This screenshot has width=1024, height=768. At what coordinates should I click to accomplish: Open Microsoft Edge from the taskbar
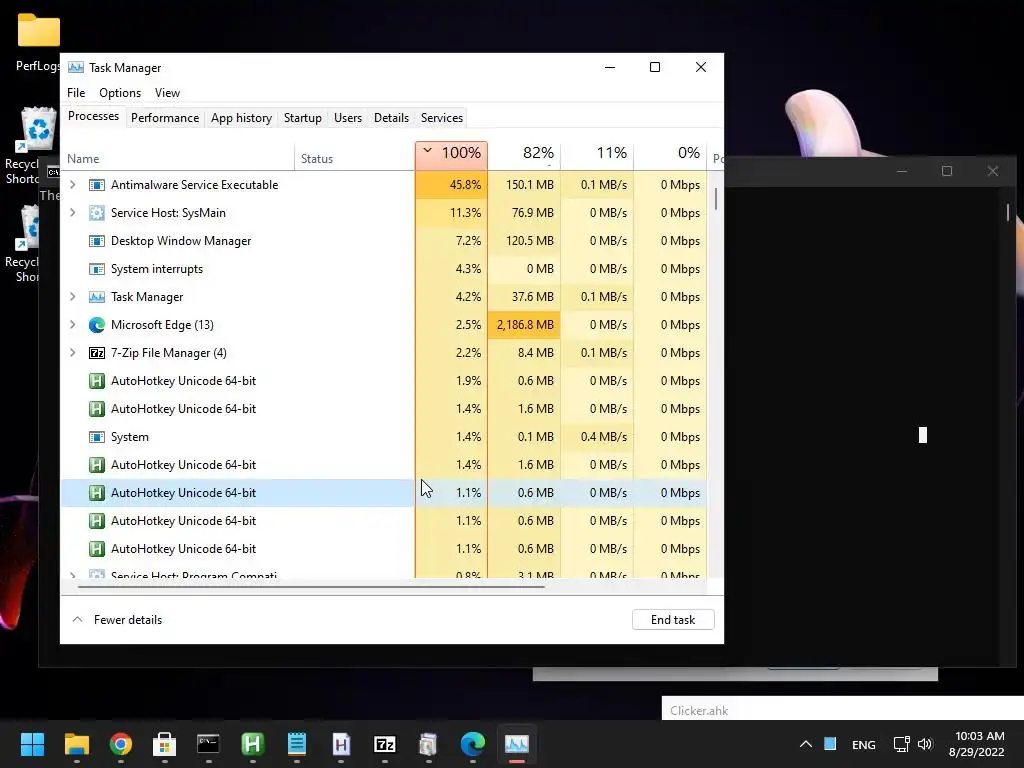pos(473,744)
